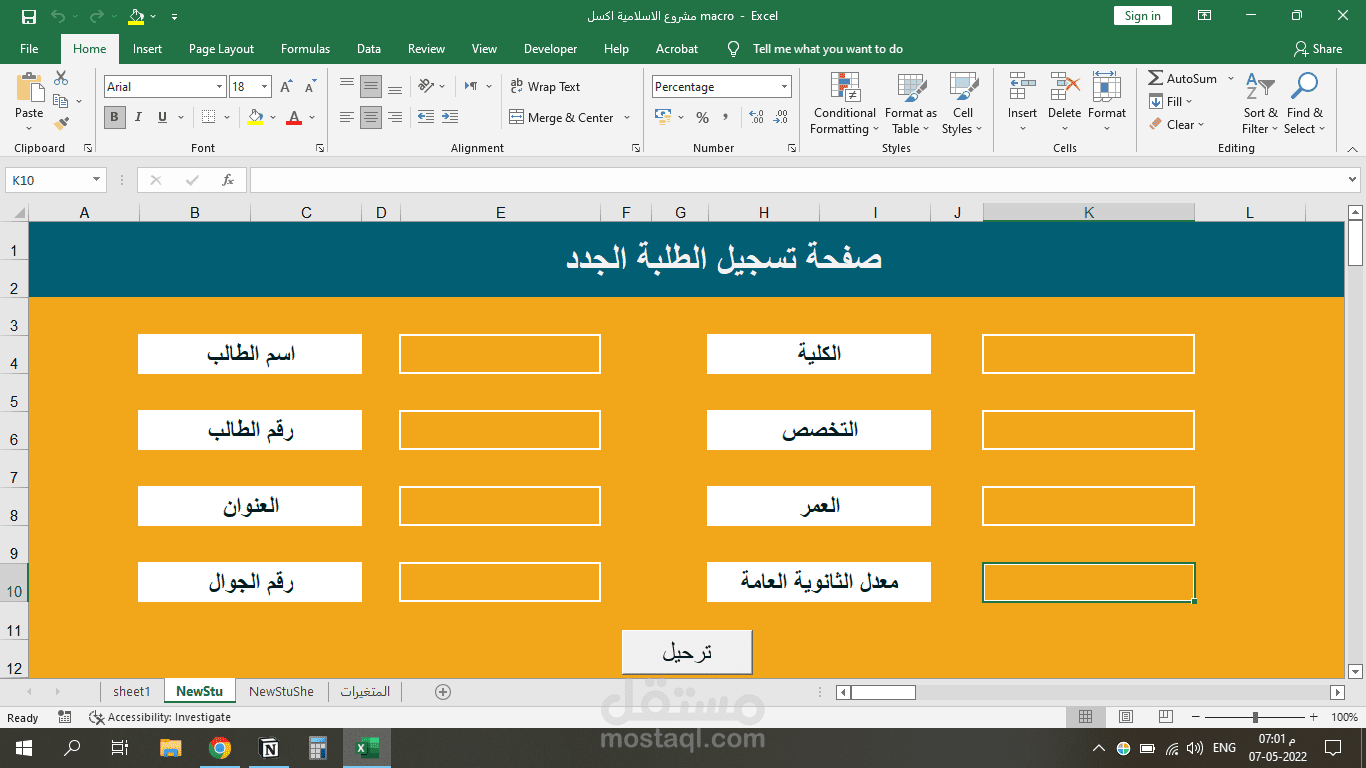Image resolution: width=1366 pixels, height=768 pixels.
Task: Open the calculator app in taskbar
Action: pyautogui.click(x=318, y=747)
